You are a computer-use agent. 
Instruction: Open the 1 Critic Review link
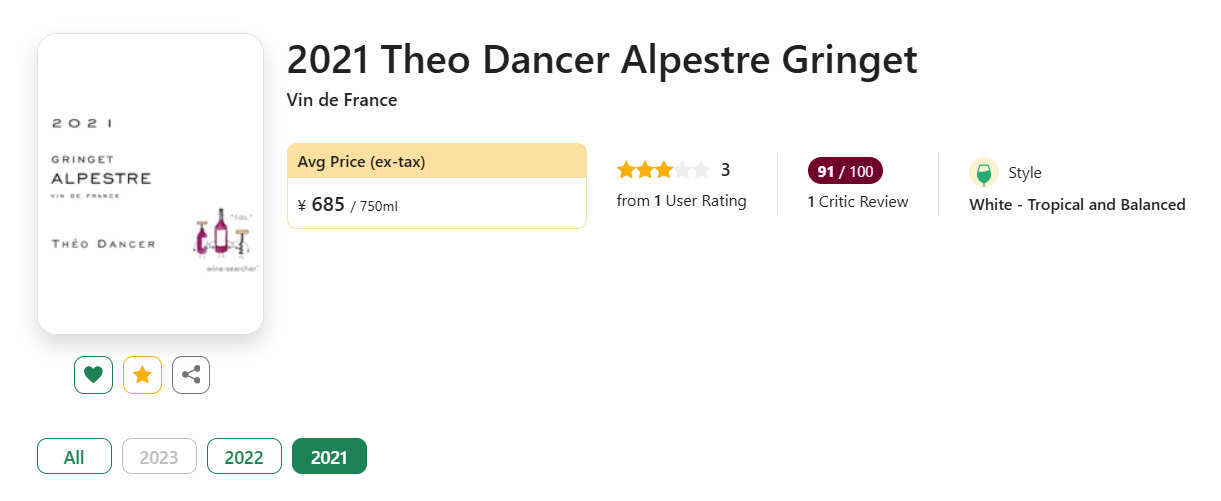click(x=858, y=202)
